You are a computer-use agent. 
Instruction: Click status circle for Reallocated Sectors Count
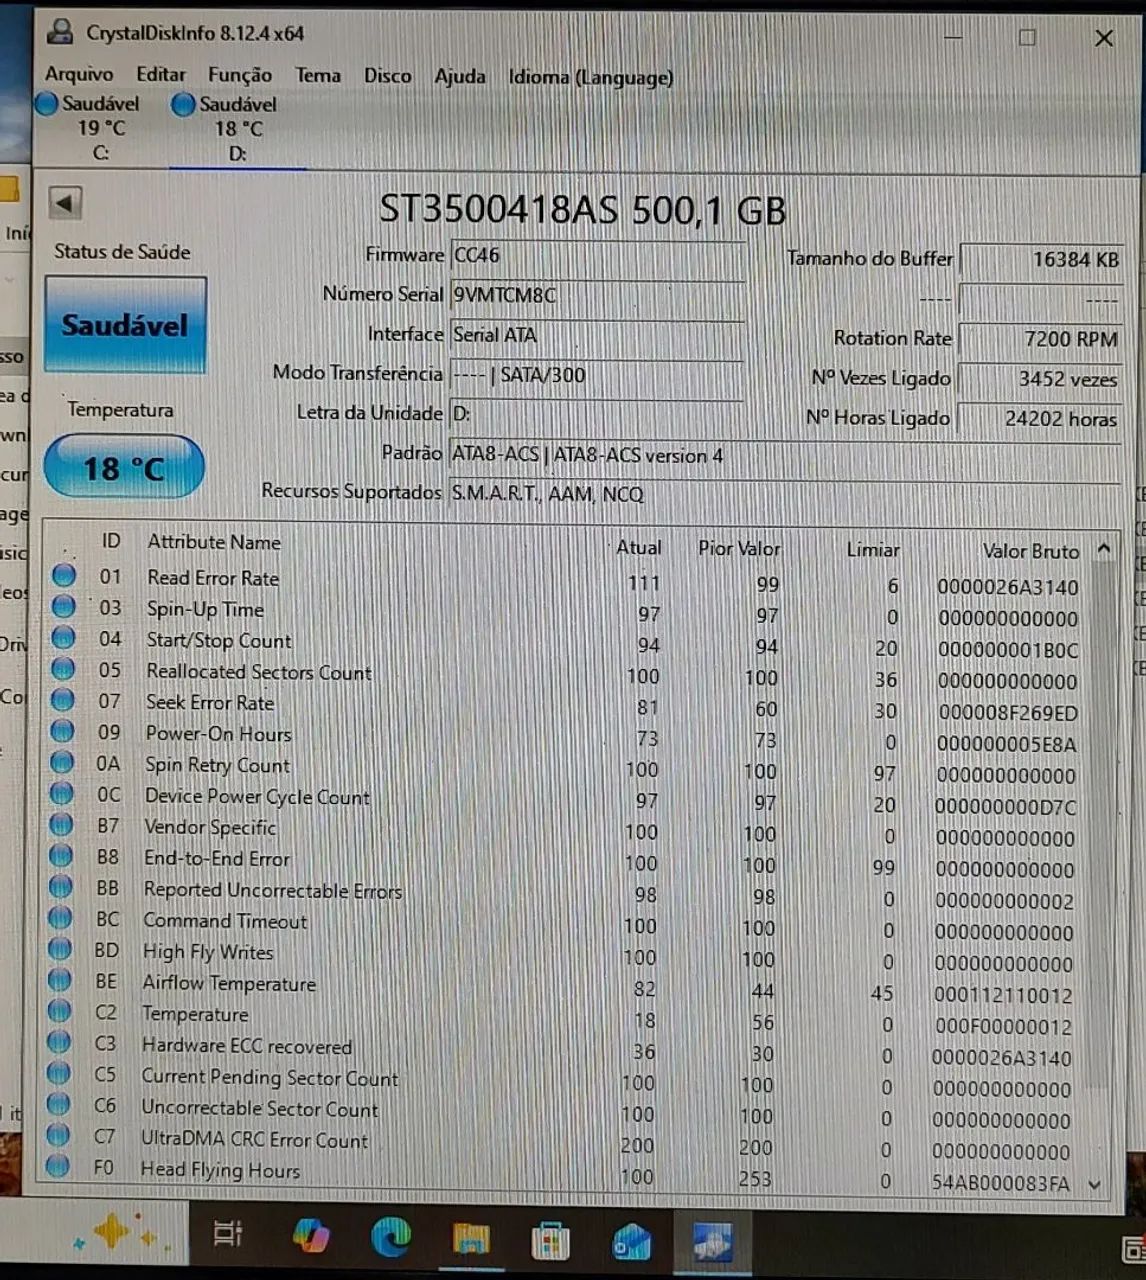tap(63, 668)
